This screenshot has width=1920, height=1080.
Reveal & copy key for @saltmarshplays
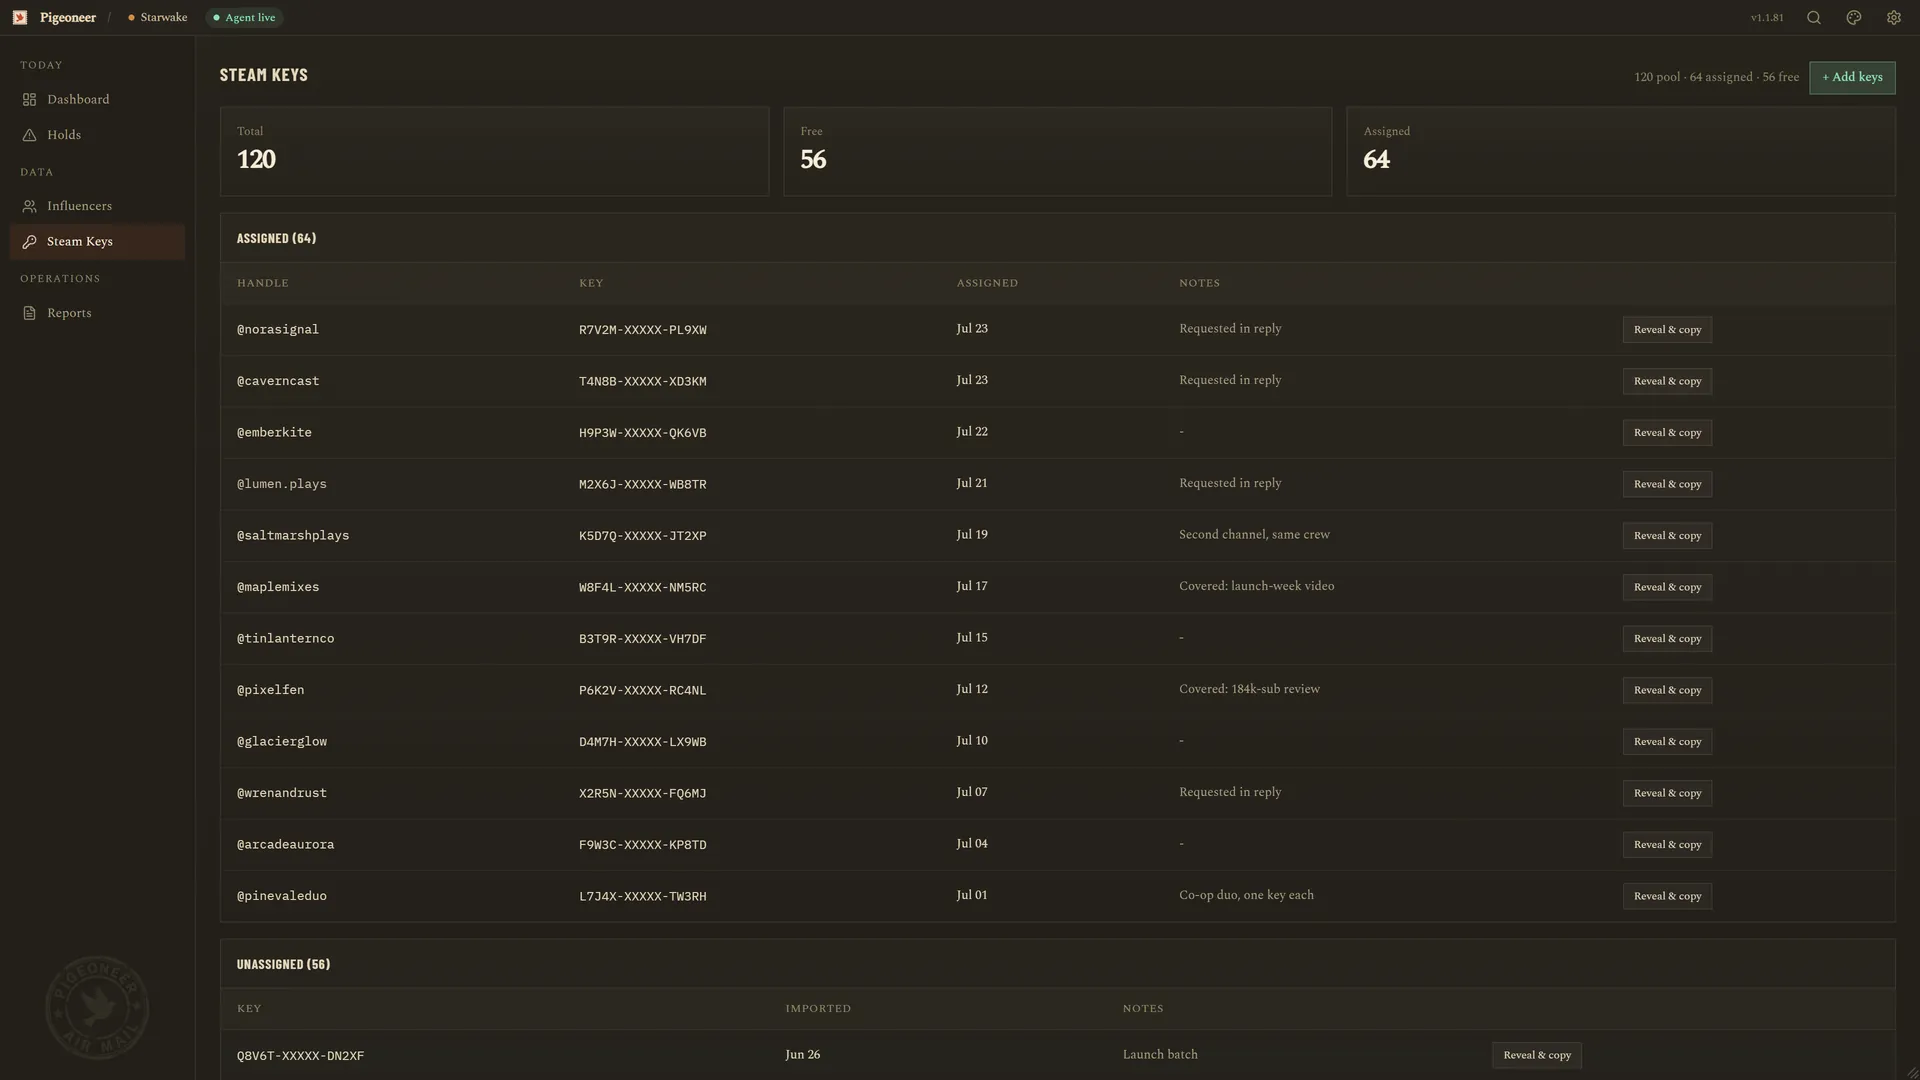tap(1667, 536)
